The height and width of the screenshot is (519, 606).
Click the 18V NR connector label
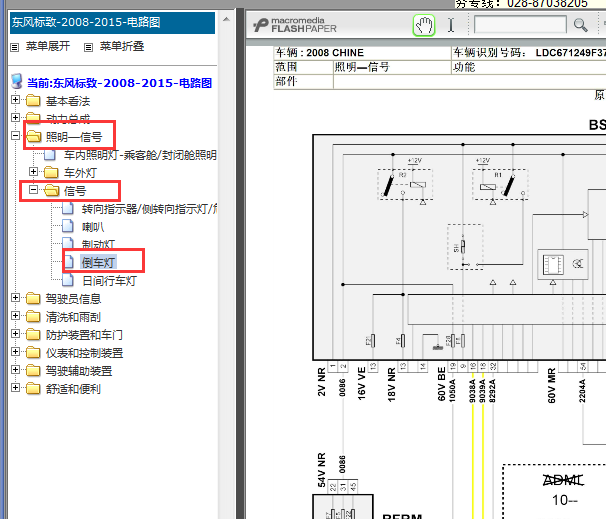click(x=392, y=385)
